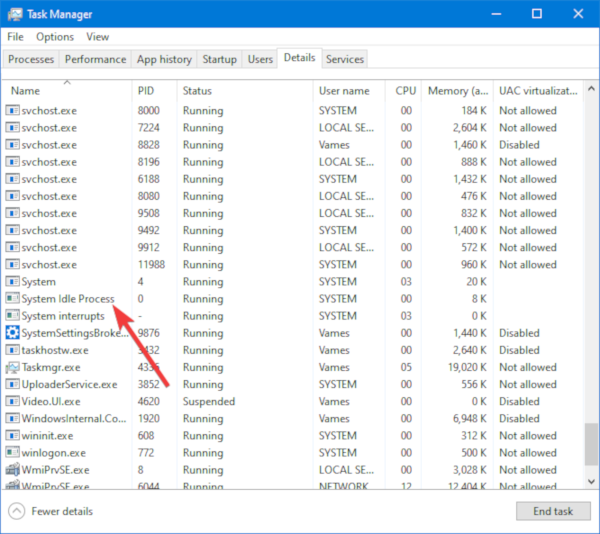This screenshot has width=600, height=534.
Task: Click the End task button
Action: tap(553, 511)
